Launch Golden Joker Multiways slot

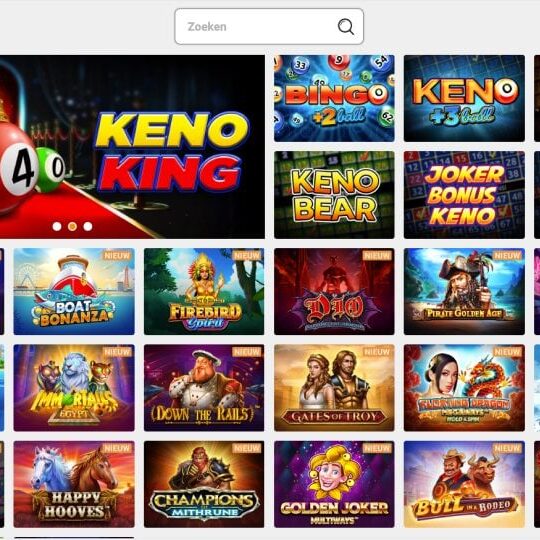click(334, 484)
